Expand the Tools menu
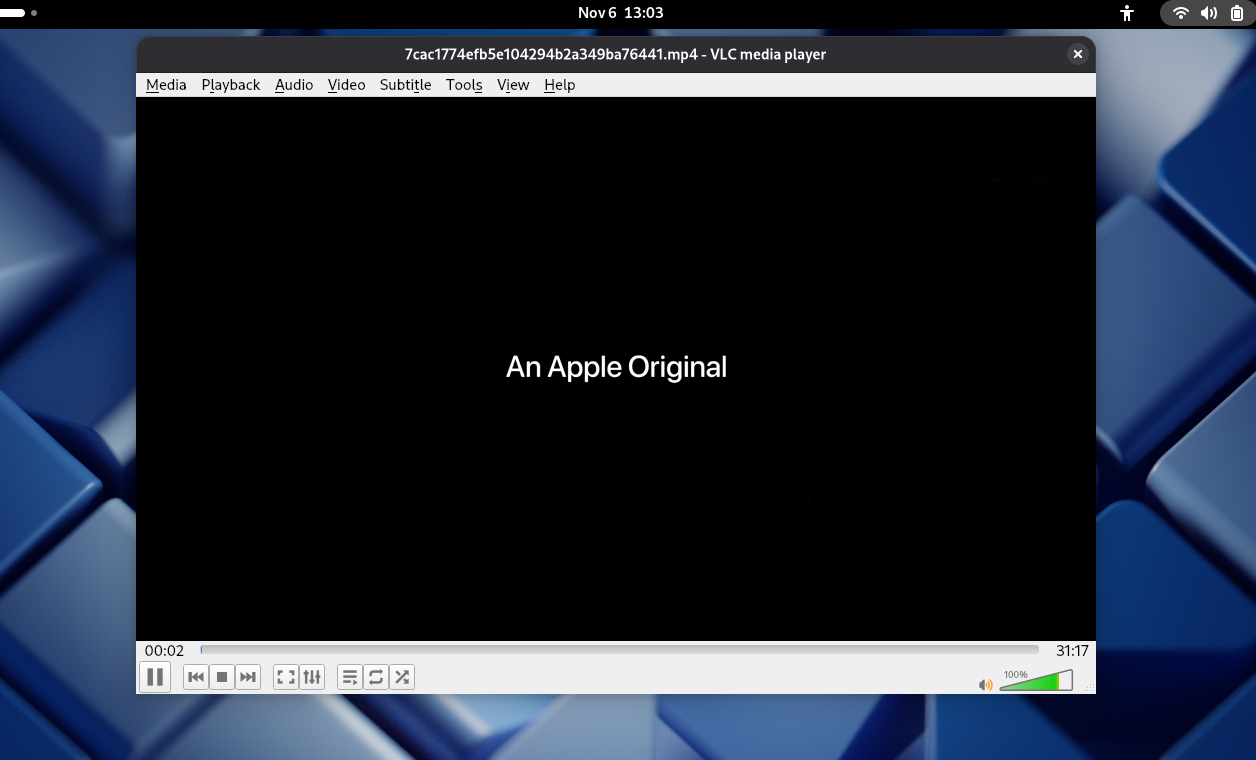 [x=464, y=85]
